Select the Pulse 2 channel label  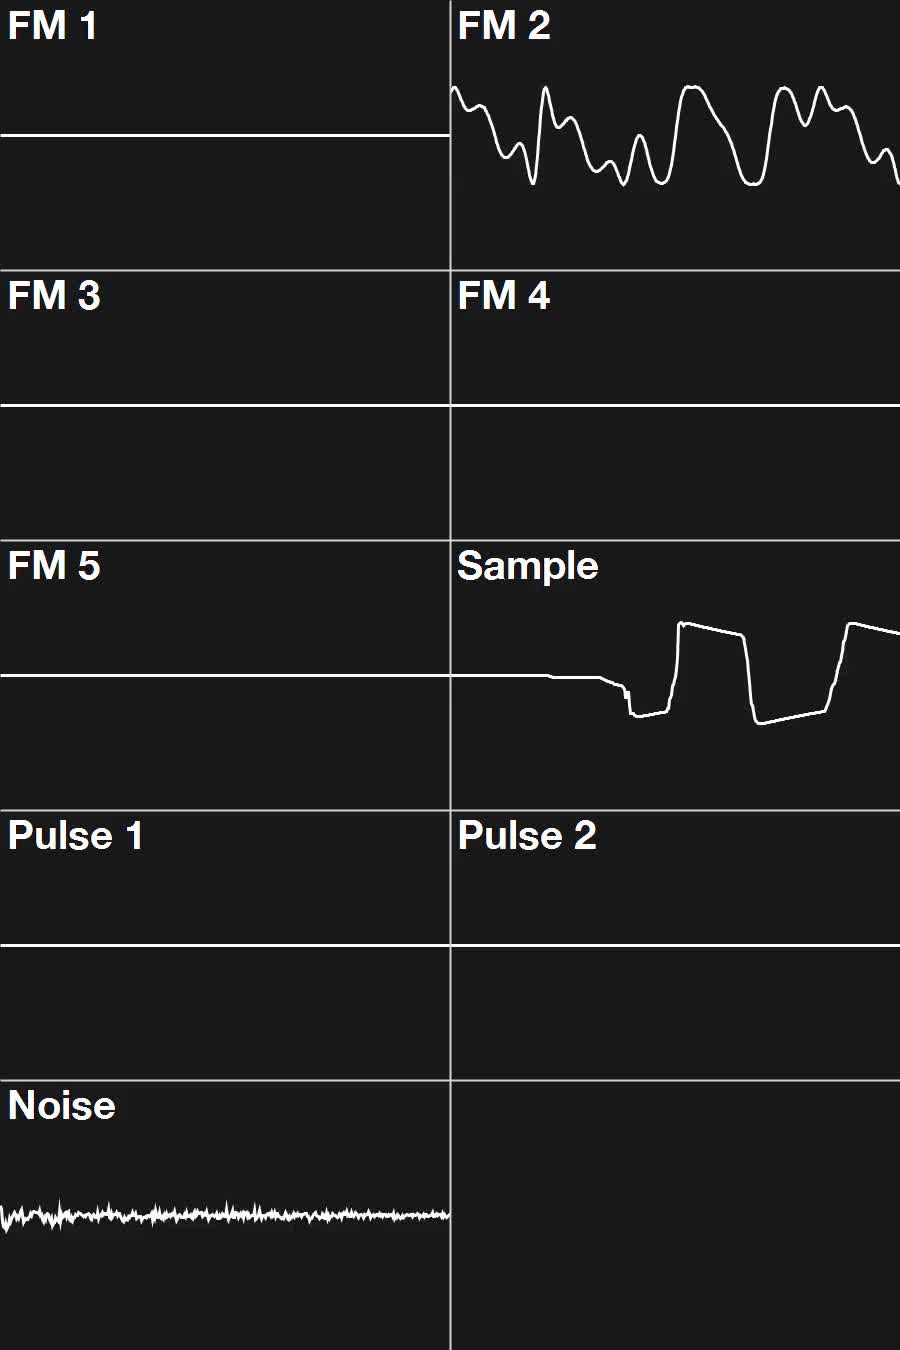tap(526, 836)
